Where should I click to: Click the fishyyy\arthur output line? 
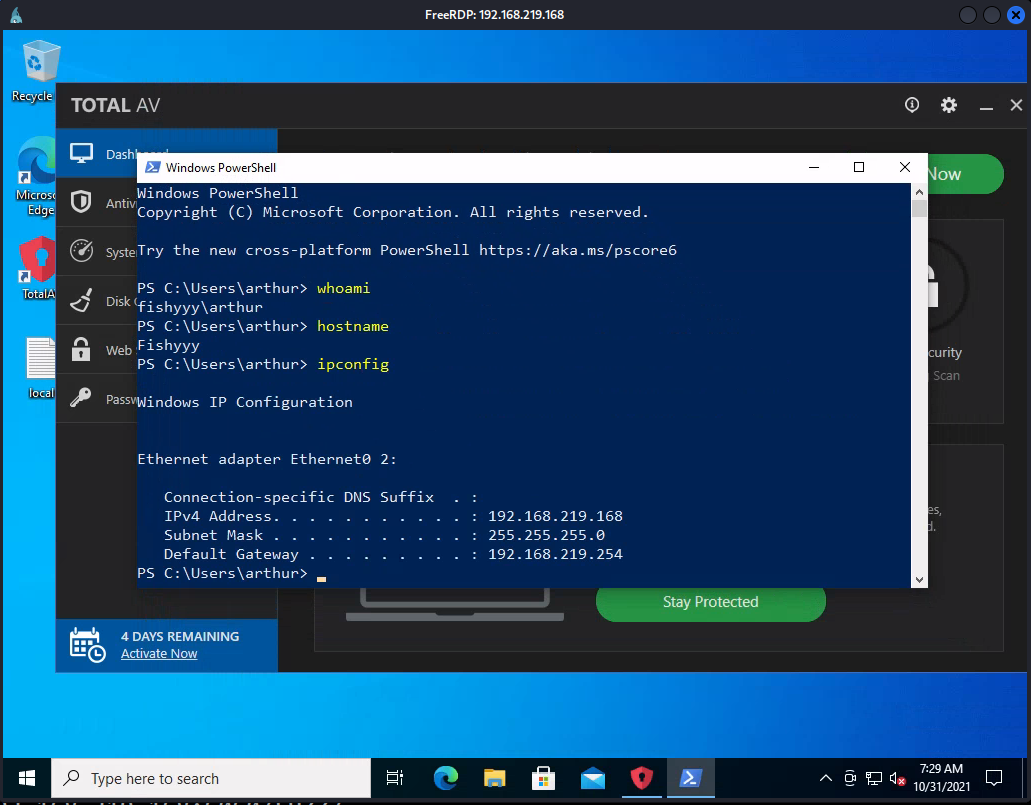click(x=200, y=307)
